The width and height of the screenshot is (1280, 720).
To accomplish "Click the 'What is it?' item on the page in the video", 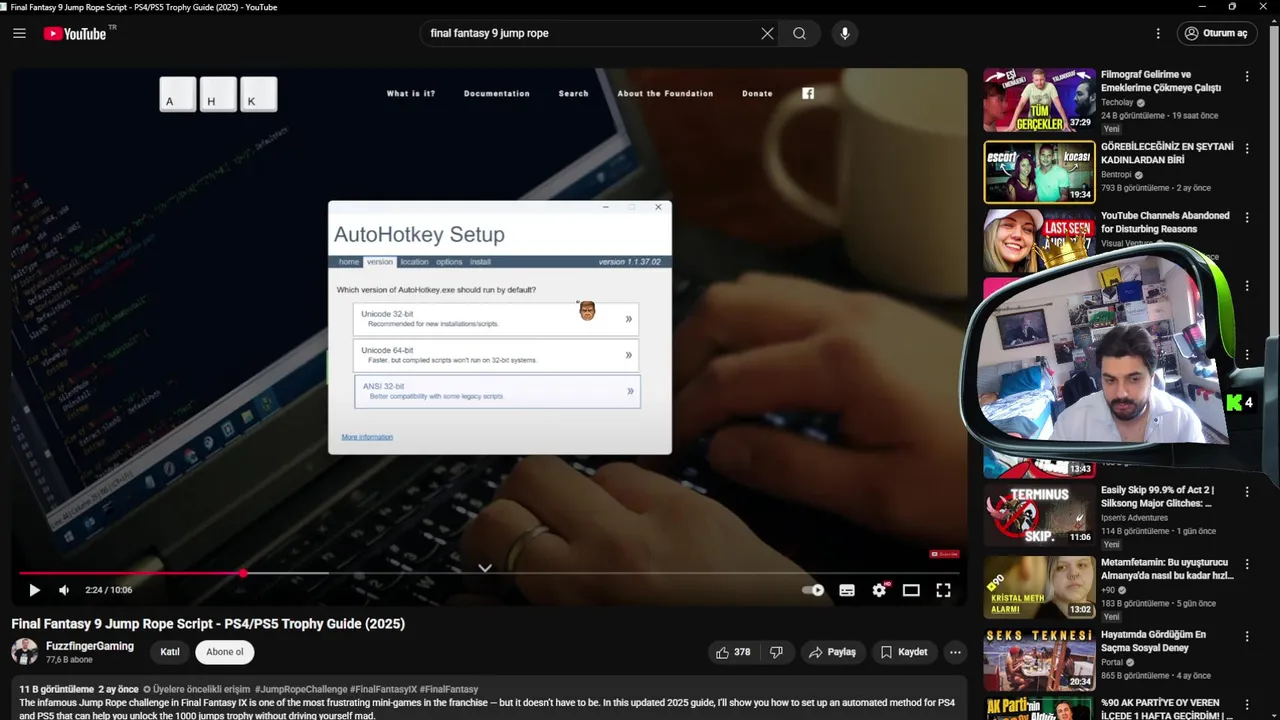I will 411,93.
